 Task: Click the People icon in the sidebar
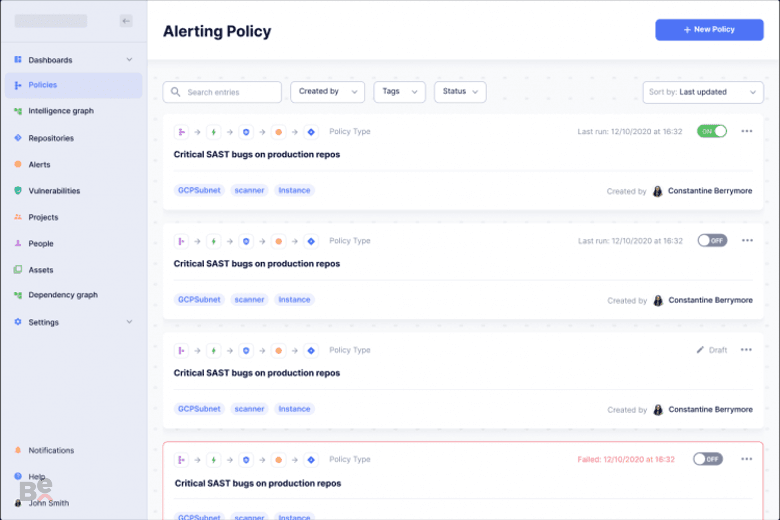point(18,243)
